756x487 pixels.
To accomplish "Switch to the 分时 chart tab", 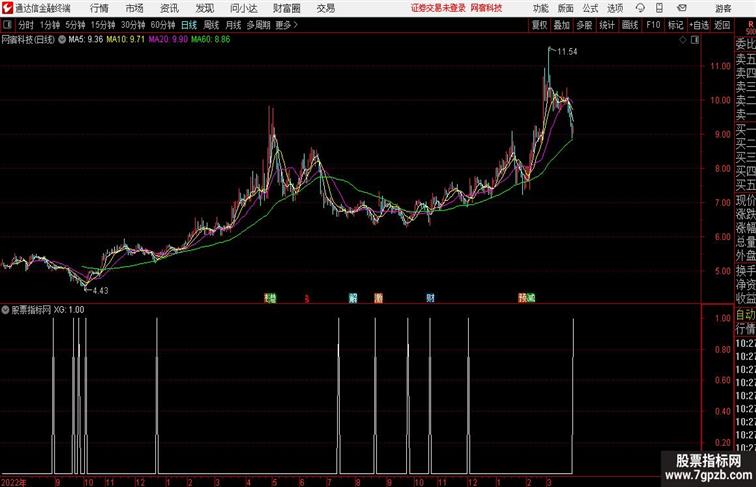I will click(26, 25).
